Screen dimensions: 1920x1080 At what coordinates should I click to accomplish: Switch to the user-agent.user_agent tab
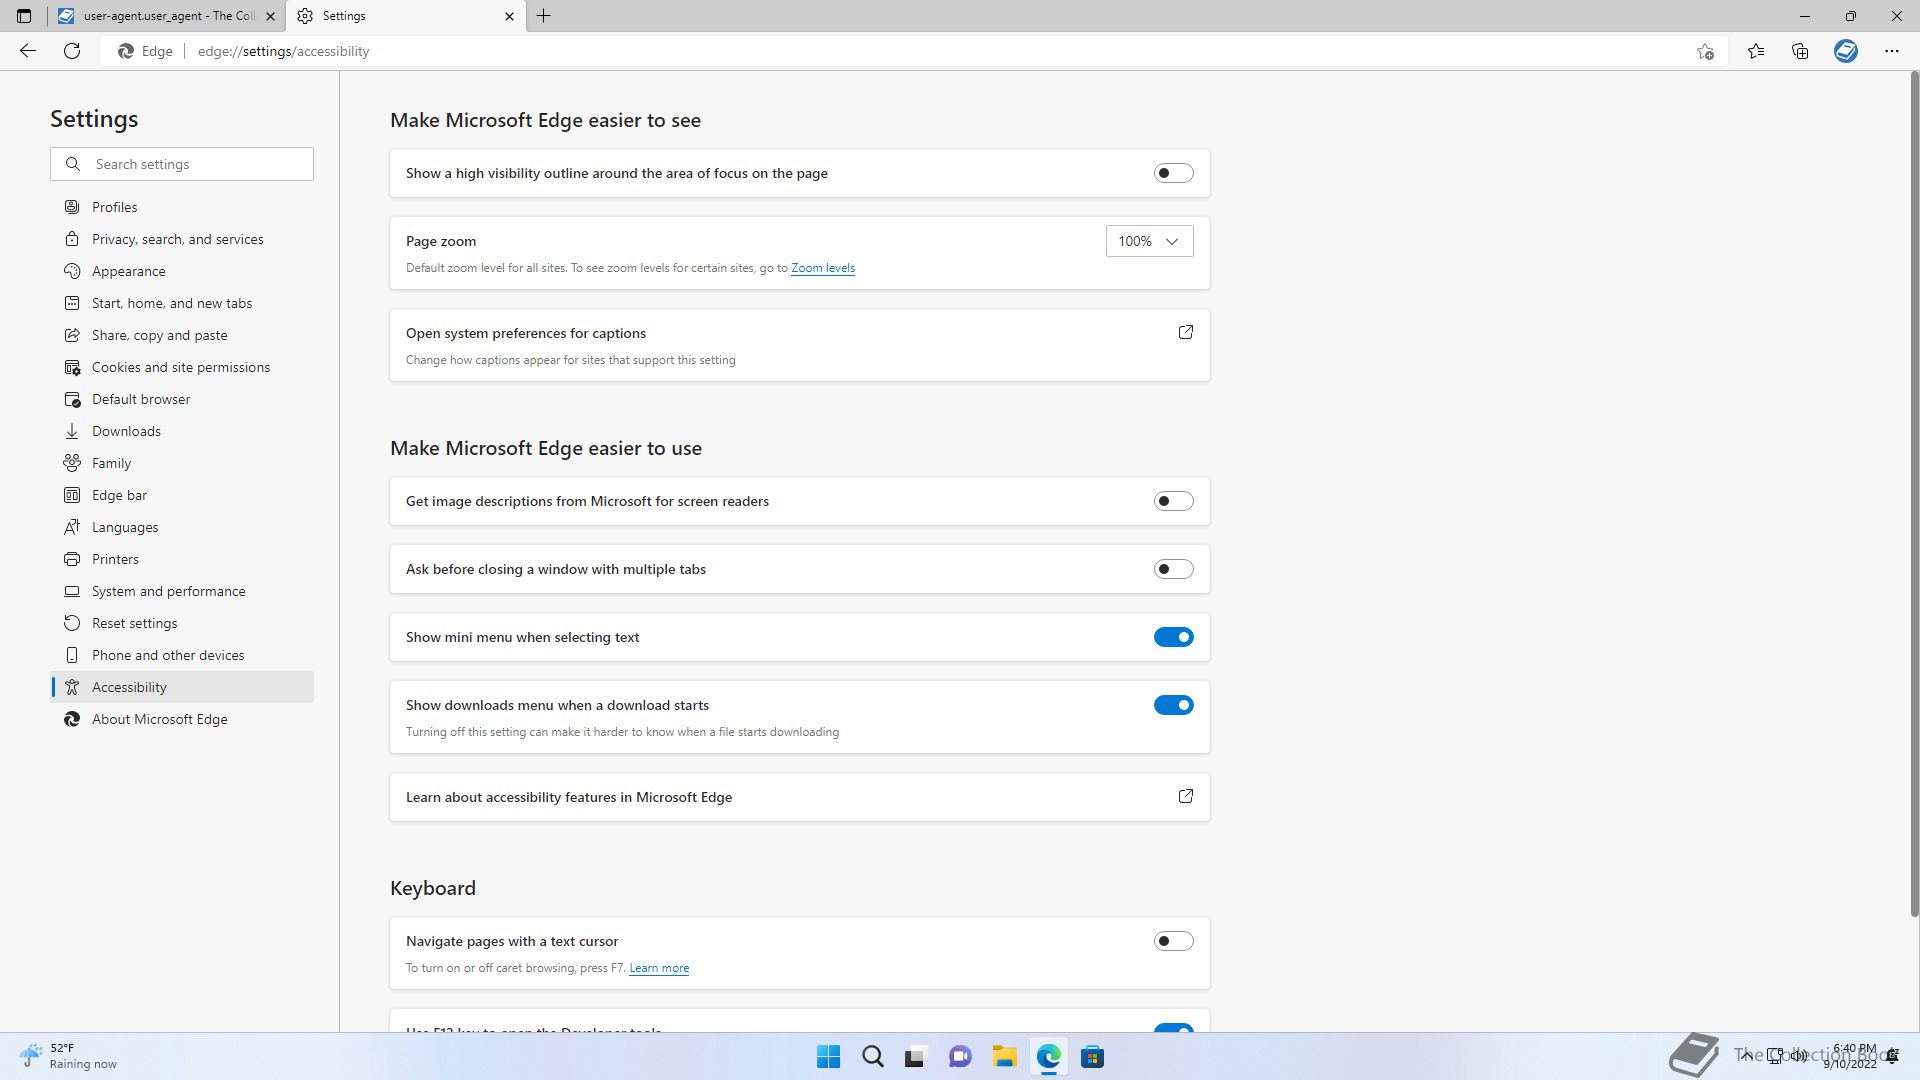[166, 16]
